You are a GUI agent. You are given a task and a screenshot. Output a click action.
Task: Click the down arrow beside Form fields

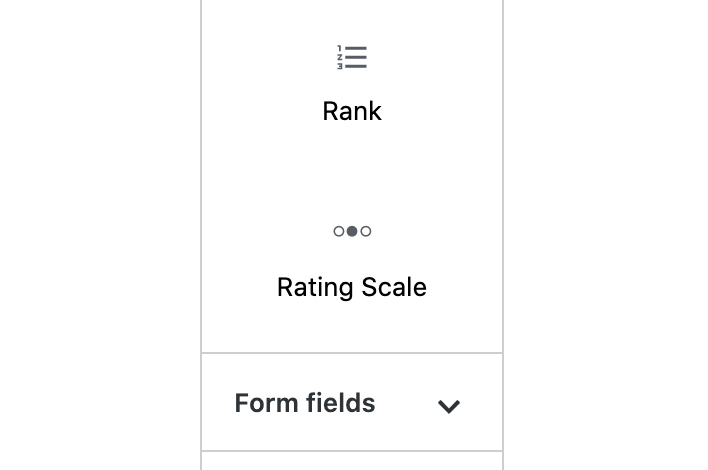449,406
